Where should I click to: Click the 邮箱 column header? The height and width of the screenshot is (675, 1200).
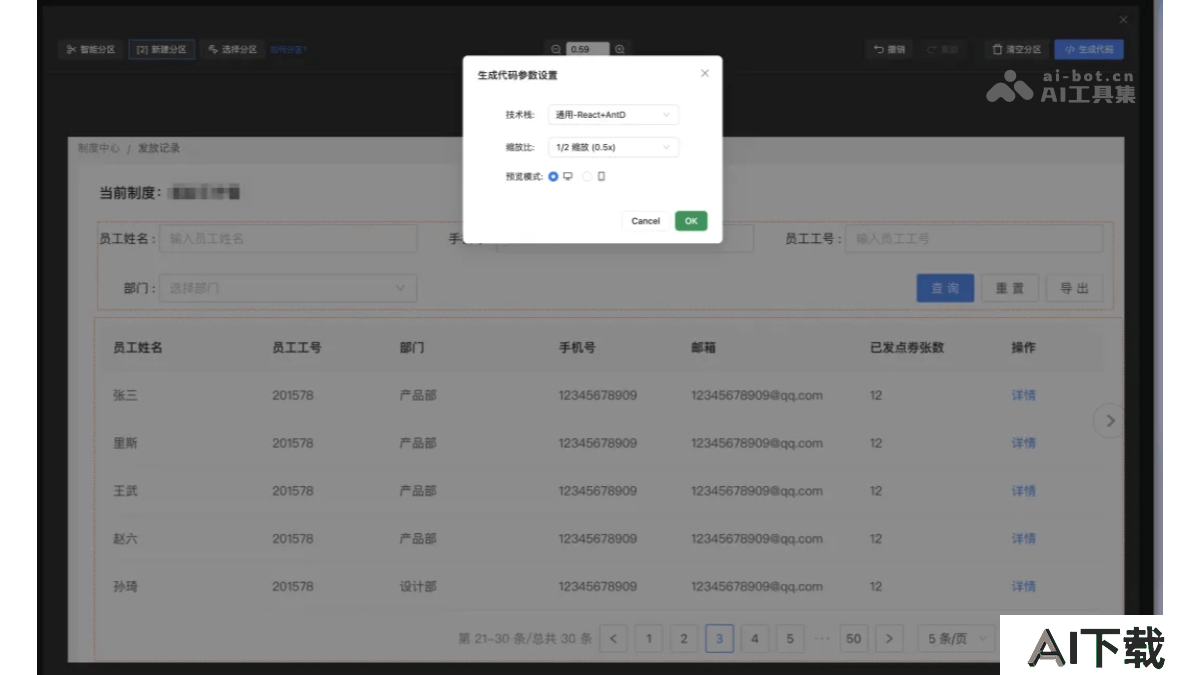pos(703,348)
